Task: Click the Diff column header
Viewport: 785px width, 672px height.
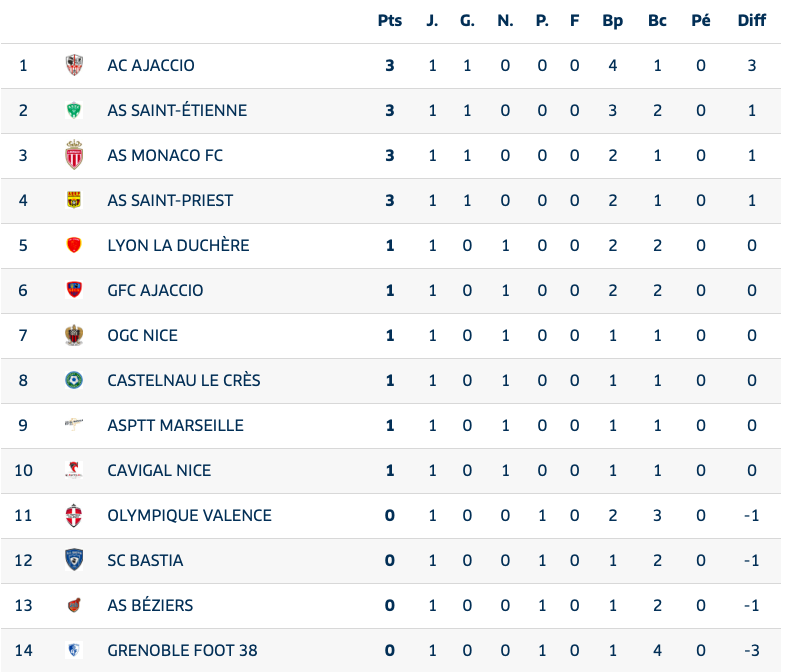Action: pos(752,21)
